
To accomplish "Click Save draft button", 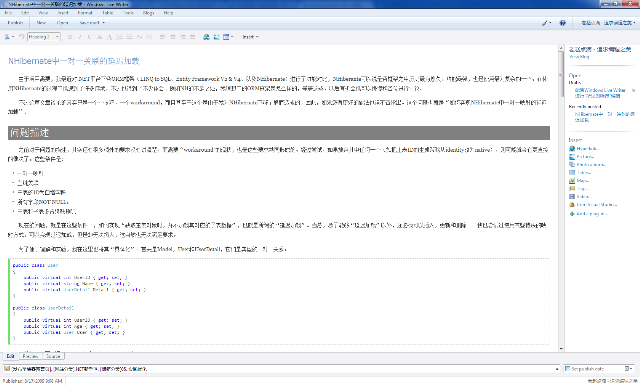I will (89, 23).
